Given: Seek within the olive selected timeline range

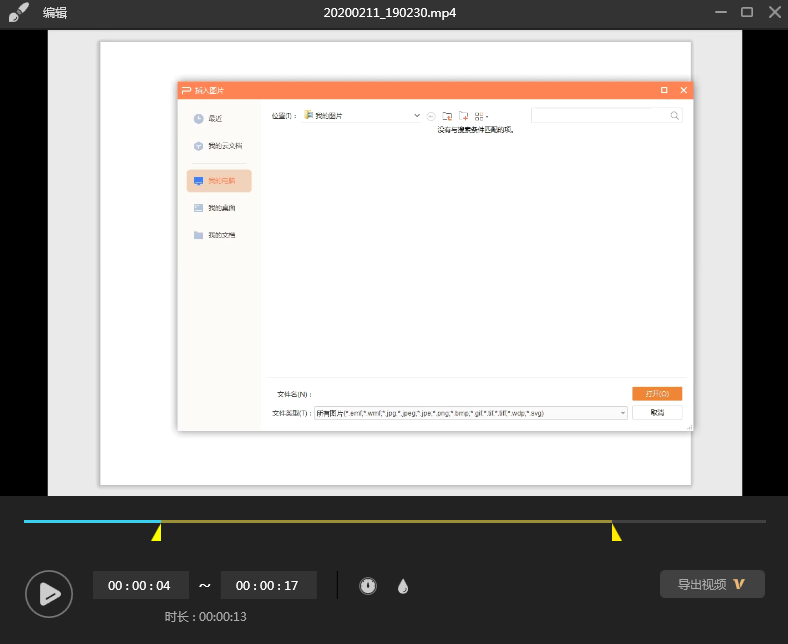Looking at the screenshot, I should pos(386,521).
